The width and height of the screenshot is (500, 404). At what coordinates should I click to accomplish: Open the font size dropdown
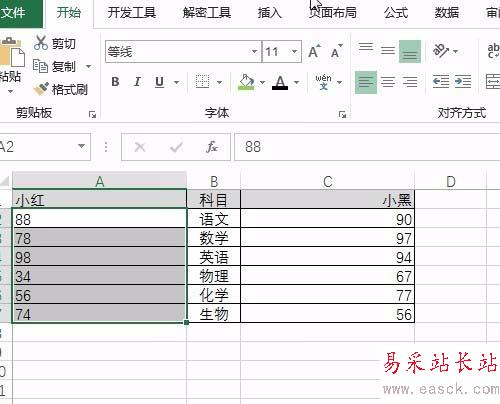click(294, 51)
